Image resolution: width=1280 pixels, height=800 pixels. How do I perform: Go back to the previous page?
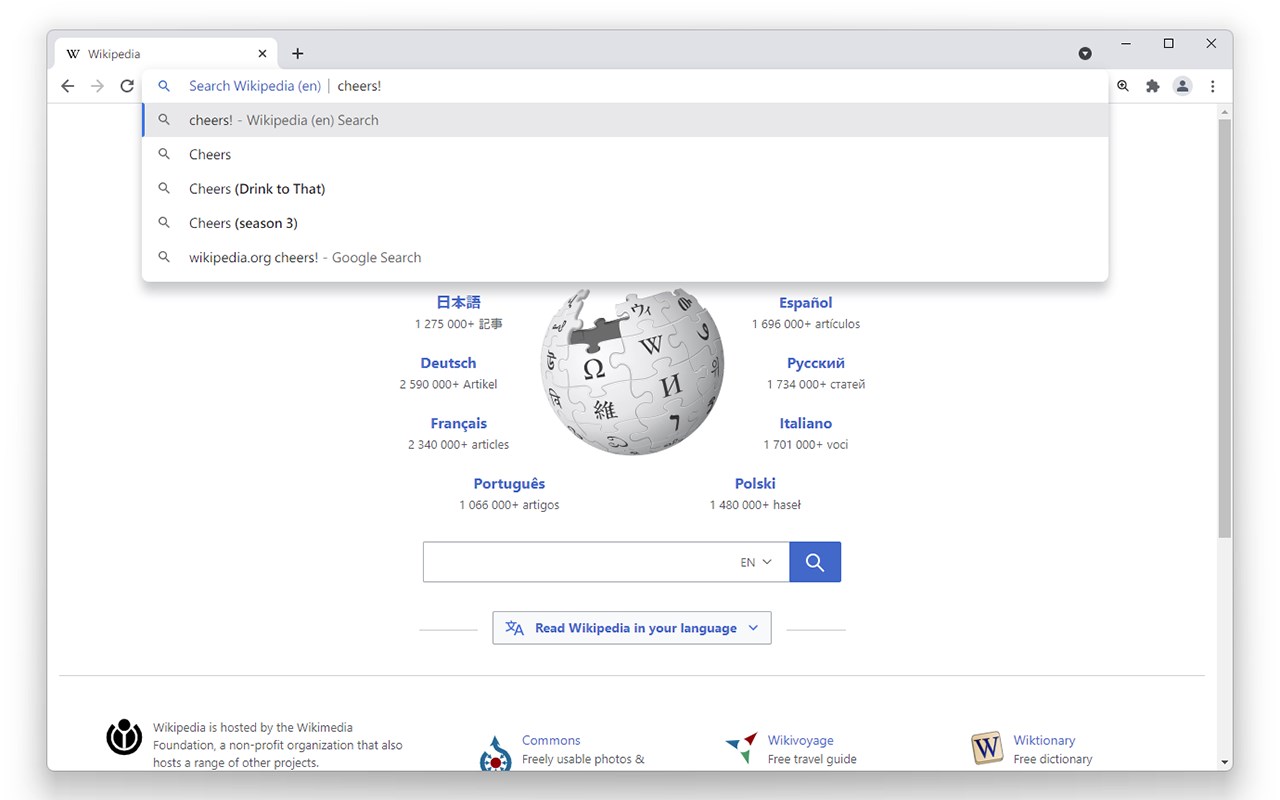point(68,86)
